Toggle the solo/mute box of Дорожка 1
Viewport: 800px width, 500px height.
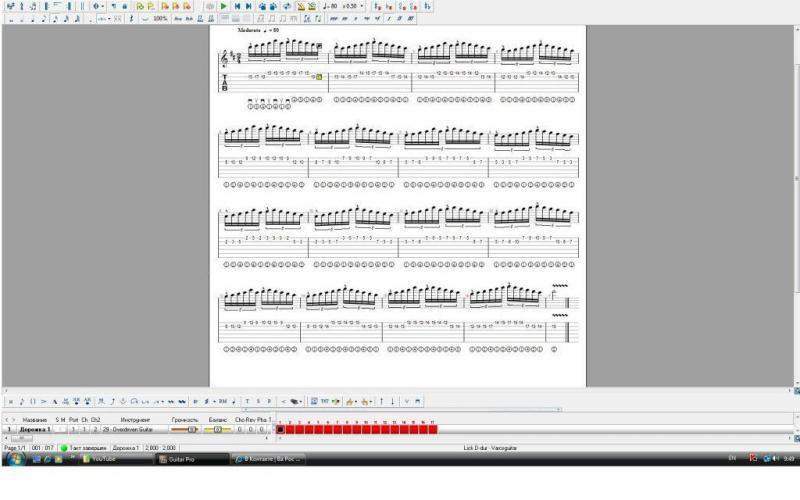(x=60, y=430)
